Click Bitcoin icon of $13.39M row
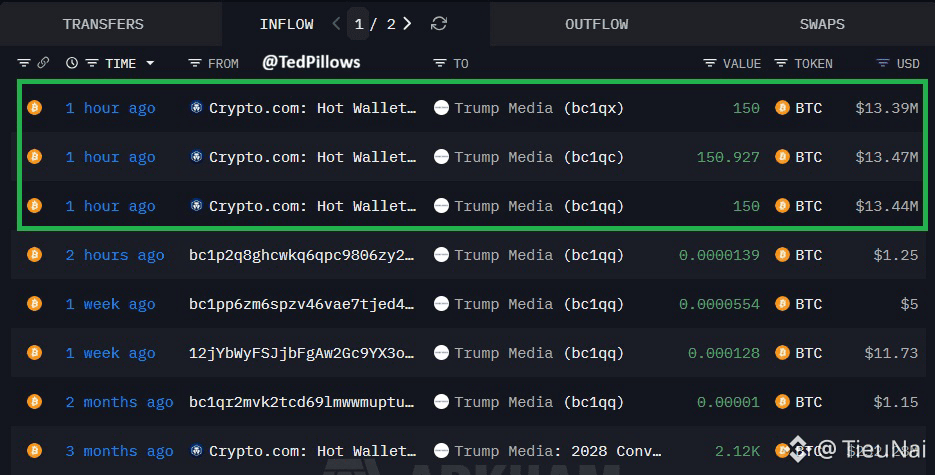The image size is (935, 475). click(x=35, y=108)
